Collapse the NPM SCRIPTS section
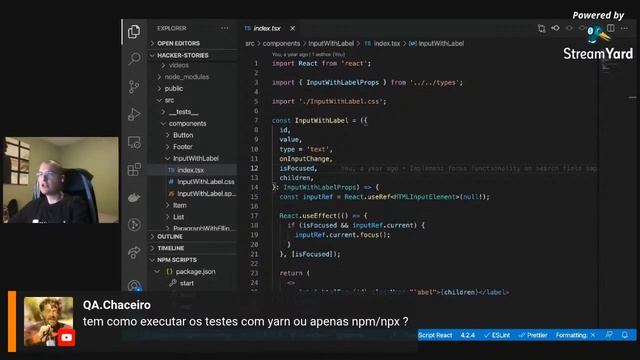 click(x=193, y=260)
